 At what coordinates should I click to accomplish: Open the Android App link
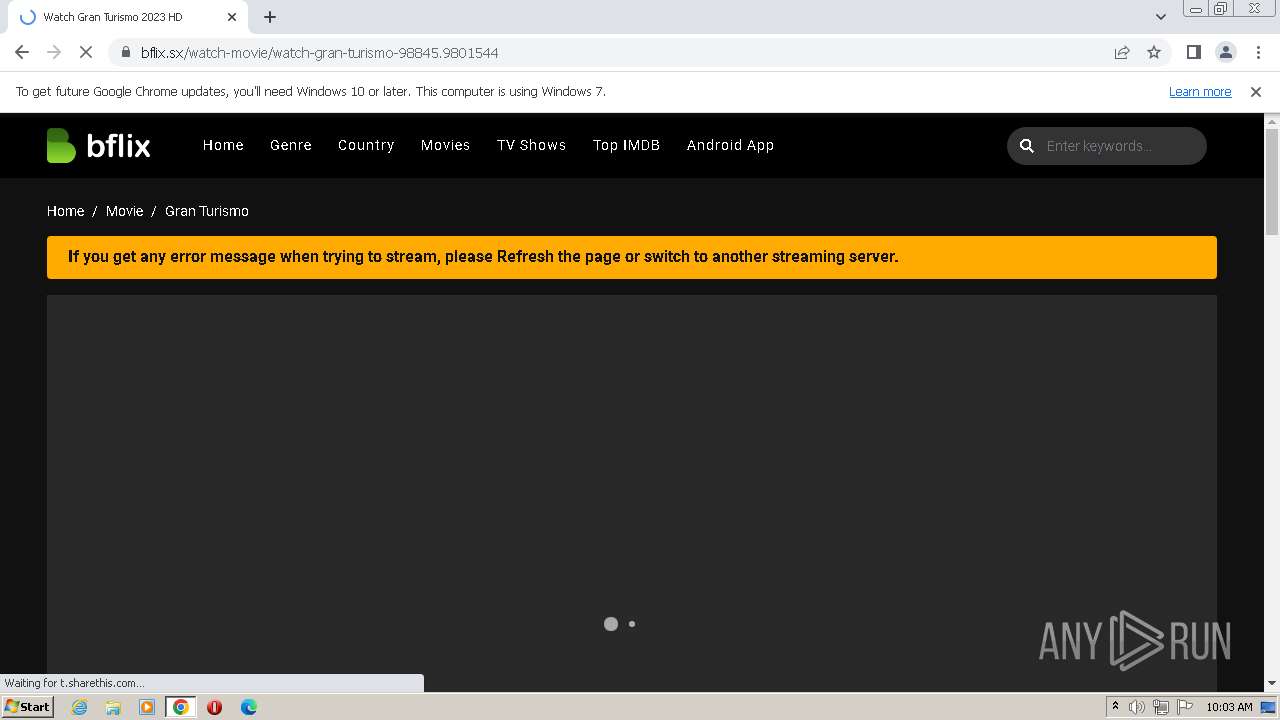tap(730, 145)
